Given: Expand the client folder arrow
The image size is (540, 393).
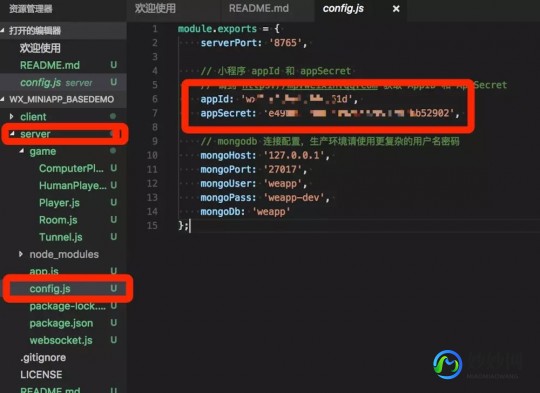Looking at the screenshot, I should coord(12,116).
